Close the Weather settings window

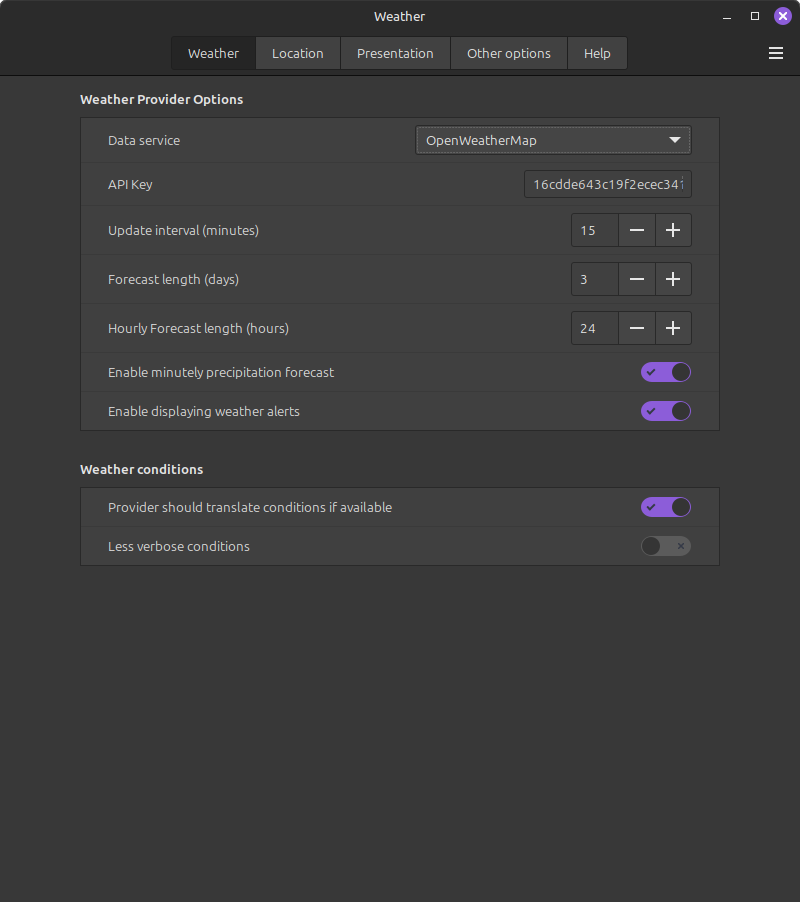[783, 16]
